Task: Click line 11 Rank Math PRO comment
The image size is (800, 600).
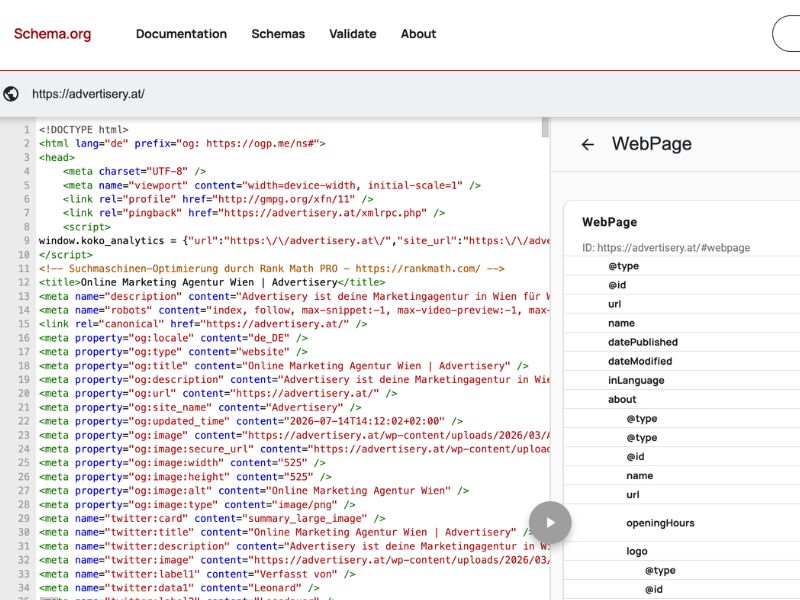Action: [271, 268]
